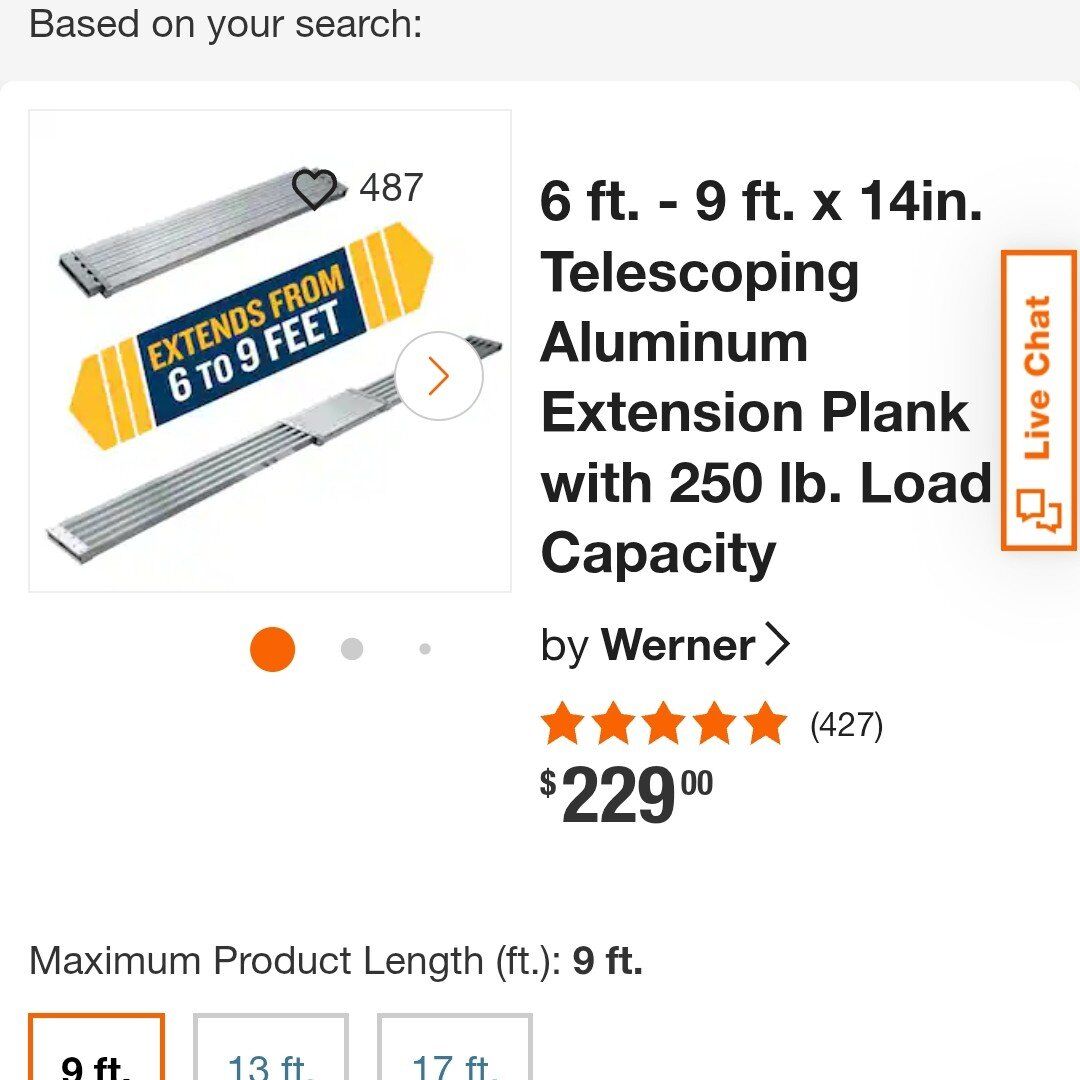Viewport: 1080px width, 1080px height.
Task: Open the next product image with the chevron circle
Action: 438,377
